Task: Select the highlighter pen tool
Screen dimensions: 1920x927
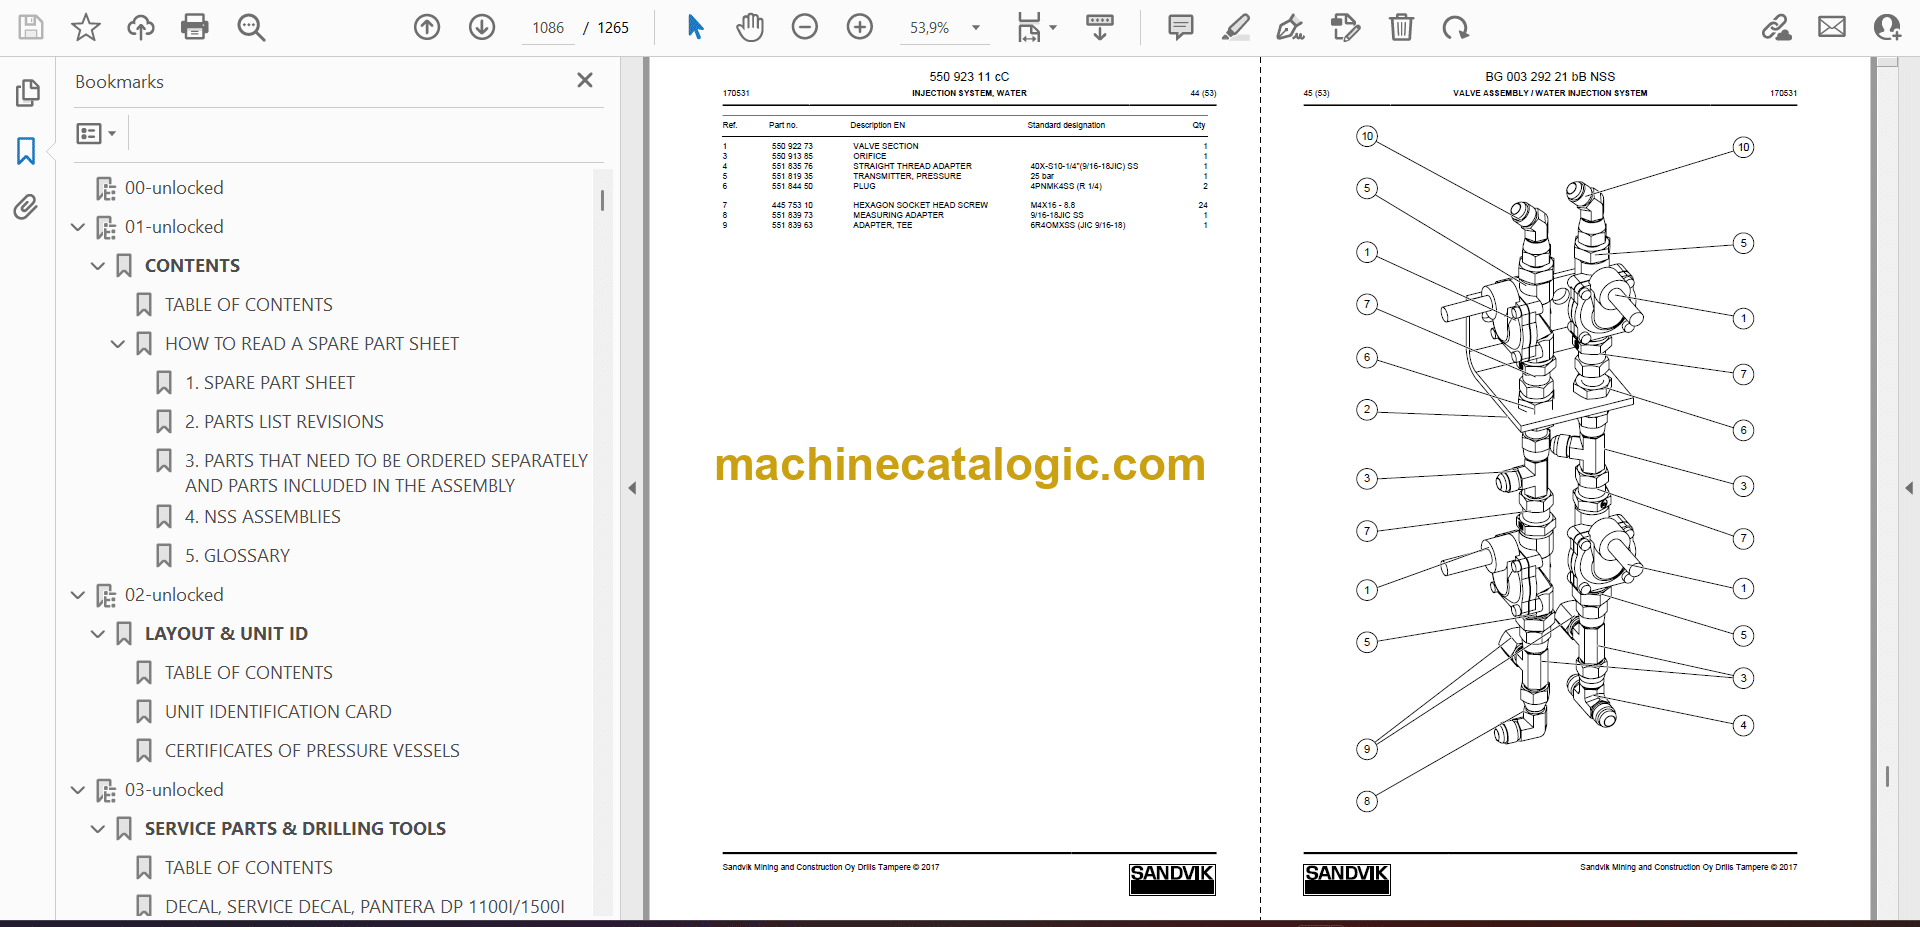Action: click(x=1235, y=27)
